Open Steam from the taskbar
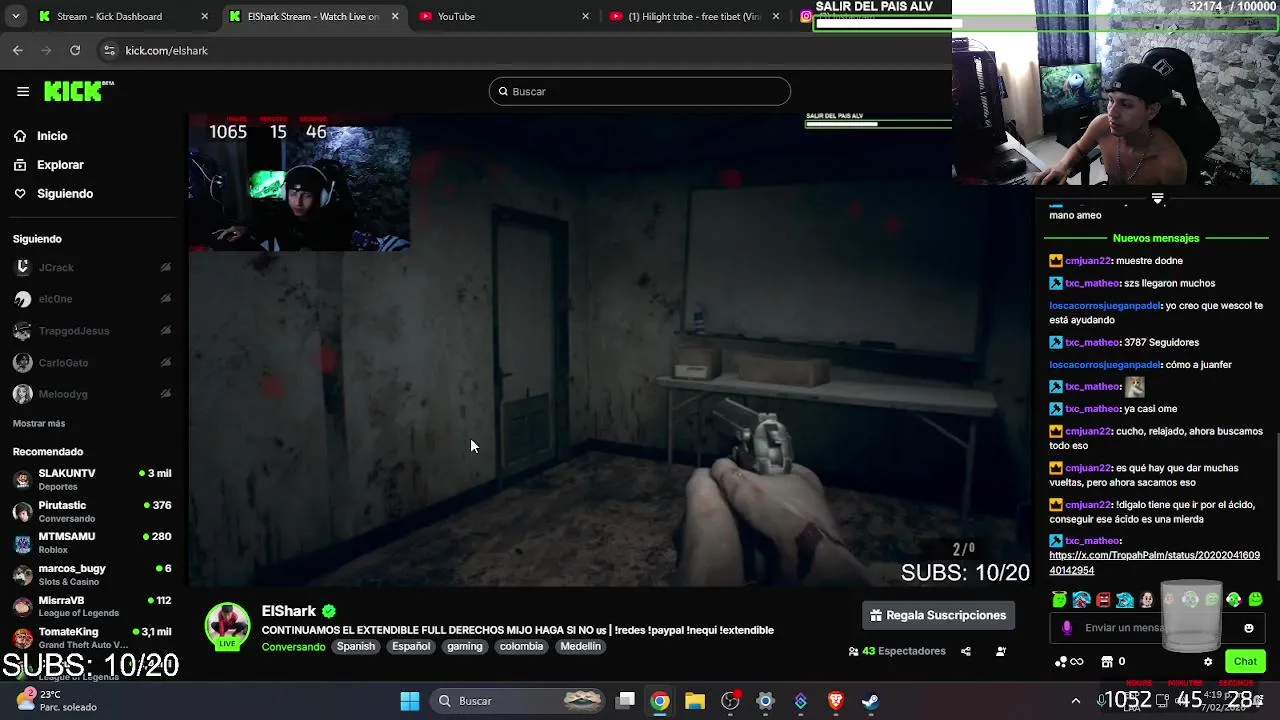This screenshot has width=1280, height=720. pyautogui.click(x=871, y=701)
